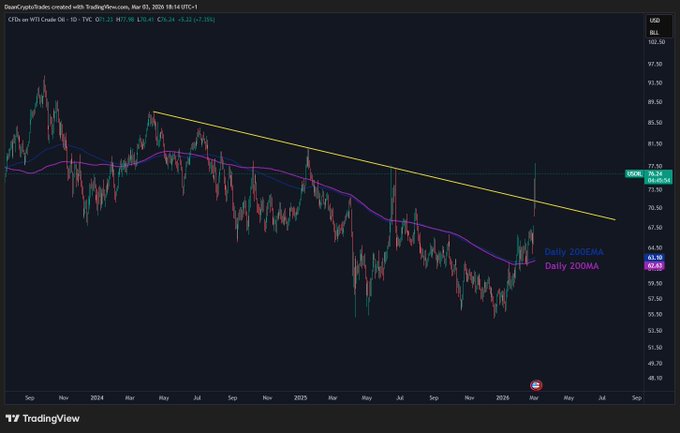The height and width of the screenshot is (433, 680).
Task: Open the BLL unit selector
Action: [655, 31]
